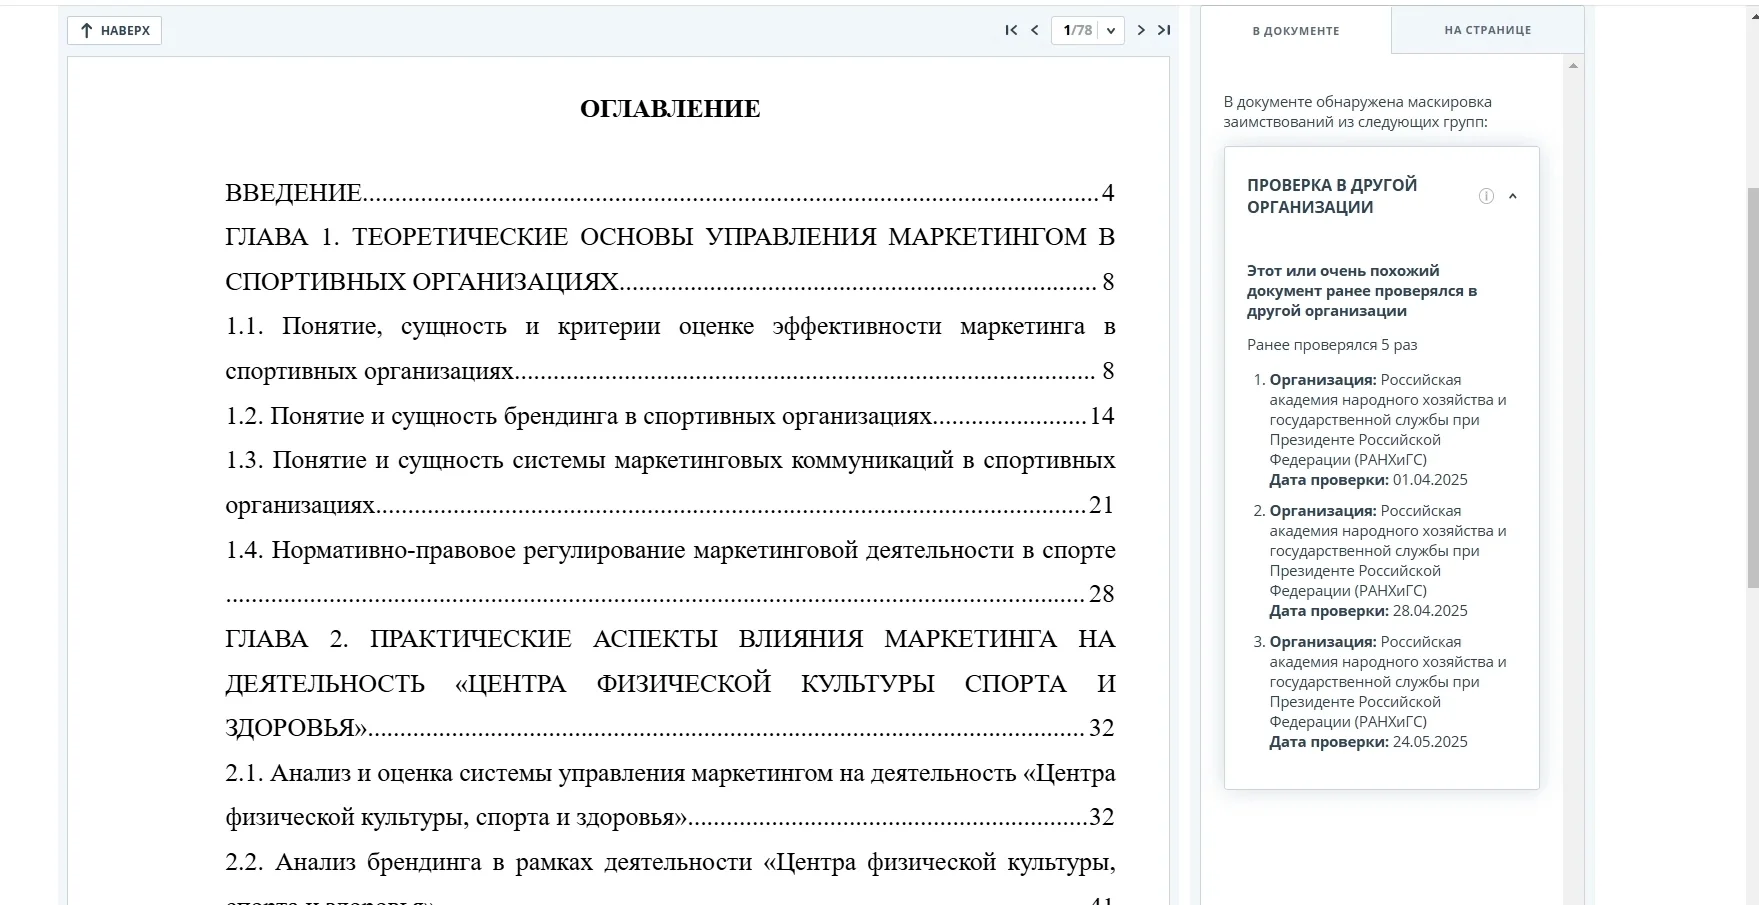The height and width of the screenshot is (905, 1759).
Task: Click contents entry 2.1 Анализ и оценка
Action: 670,795
